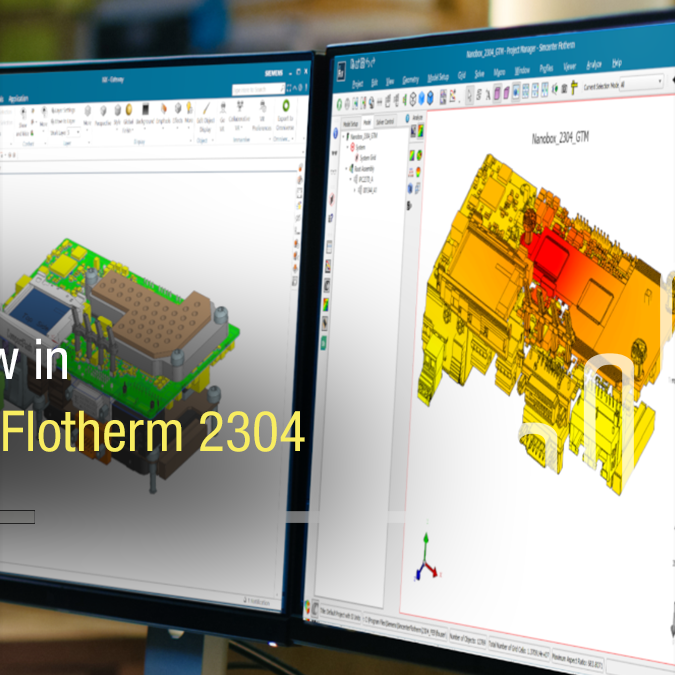Click the Nanobox_2304_GTM title in the viewport
Screen dimensions: 675x675
tap(560, 138)
